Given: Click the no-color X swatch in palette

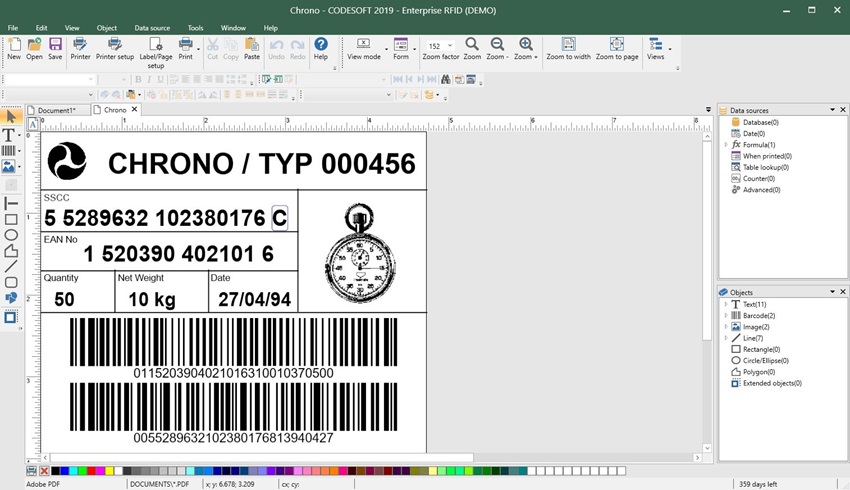Looking at the screenshot, I should 44,471.
